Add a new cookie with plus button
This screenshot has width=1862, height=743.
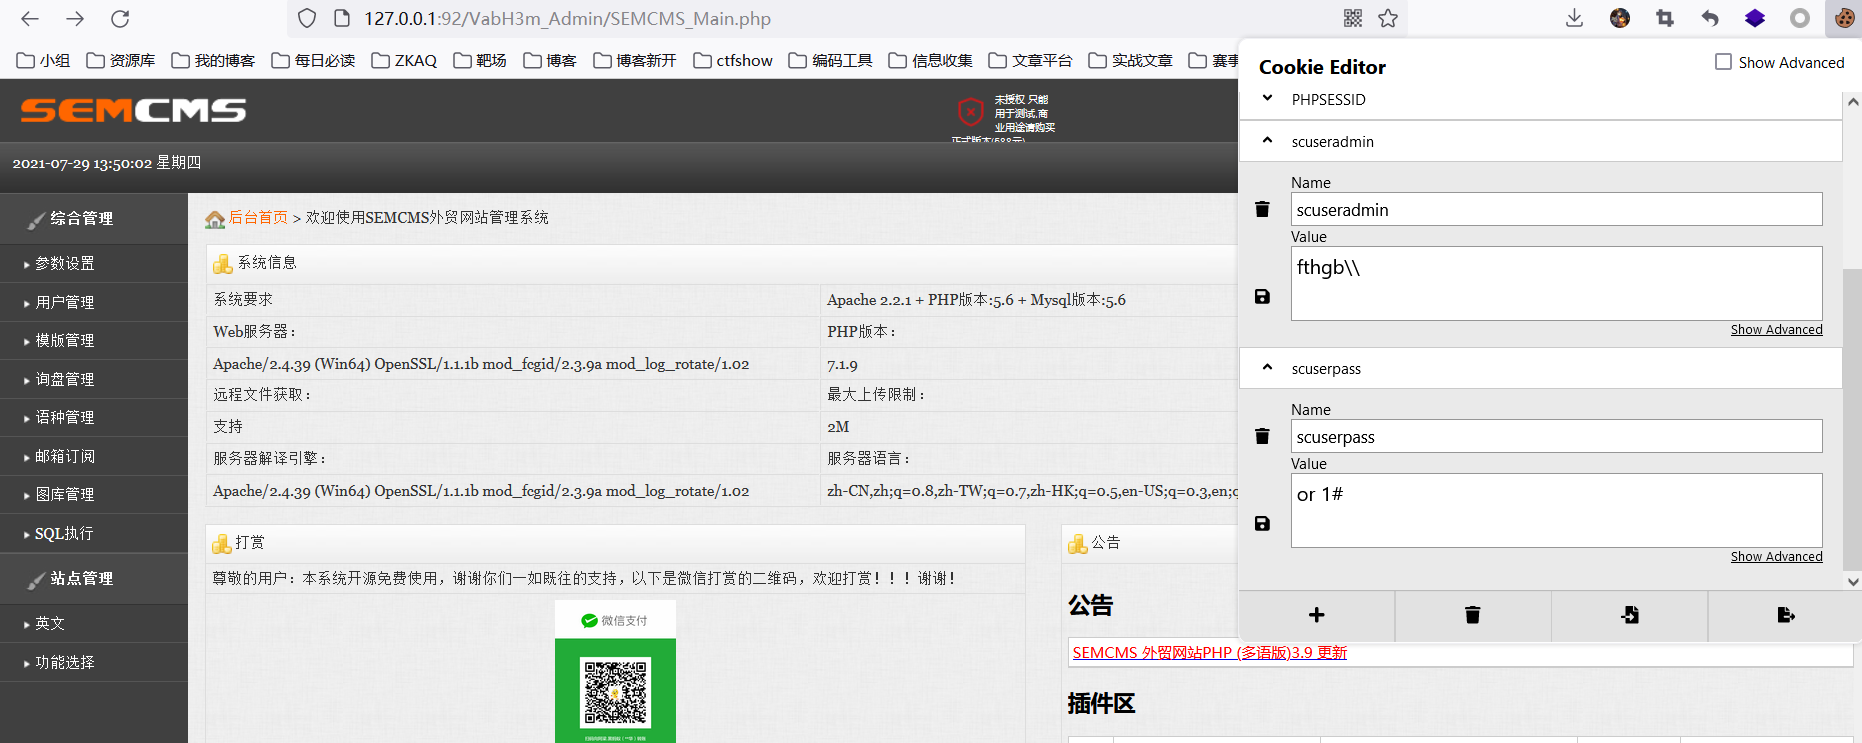(x=1316, y=615)
